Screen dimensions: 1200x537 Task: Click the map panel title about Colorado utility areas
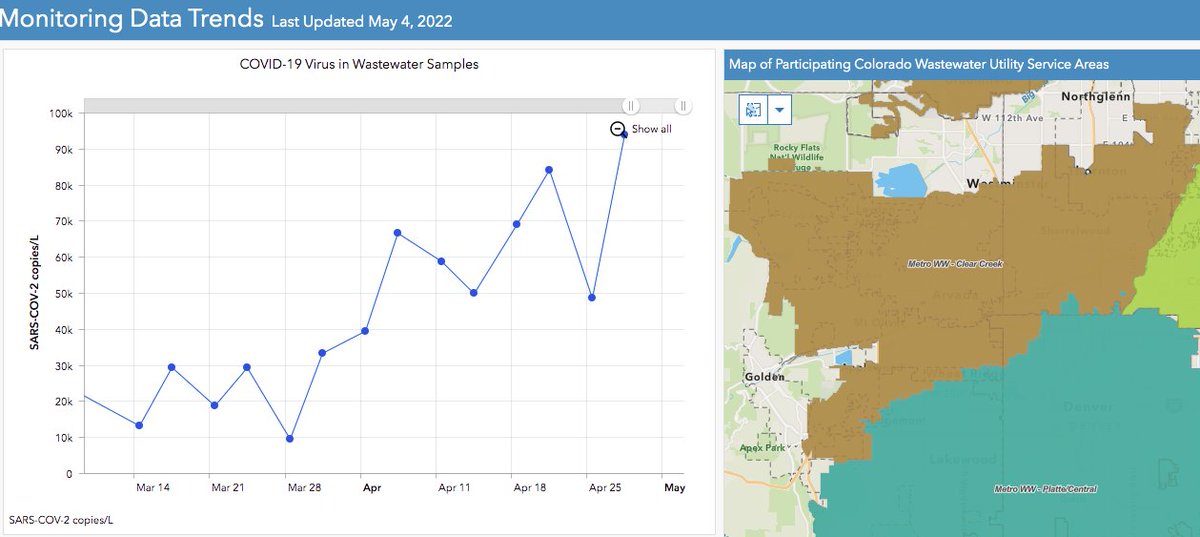(919, 64)
